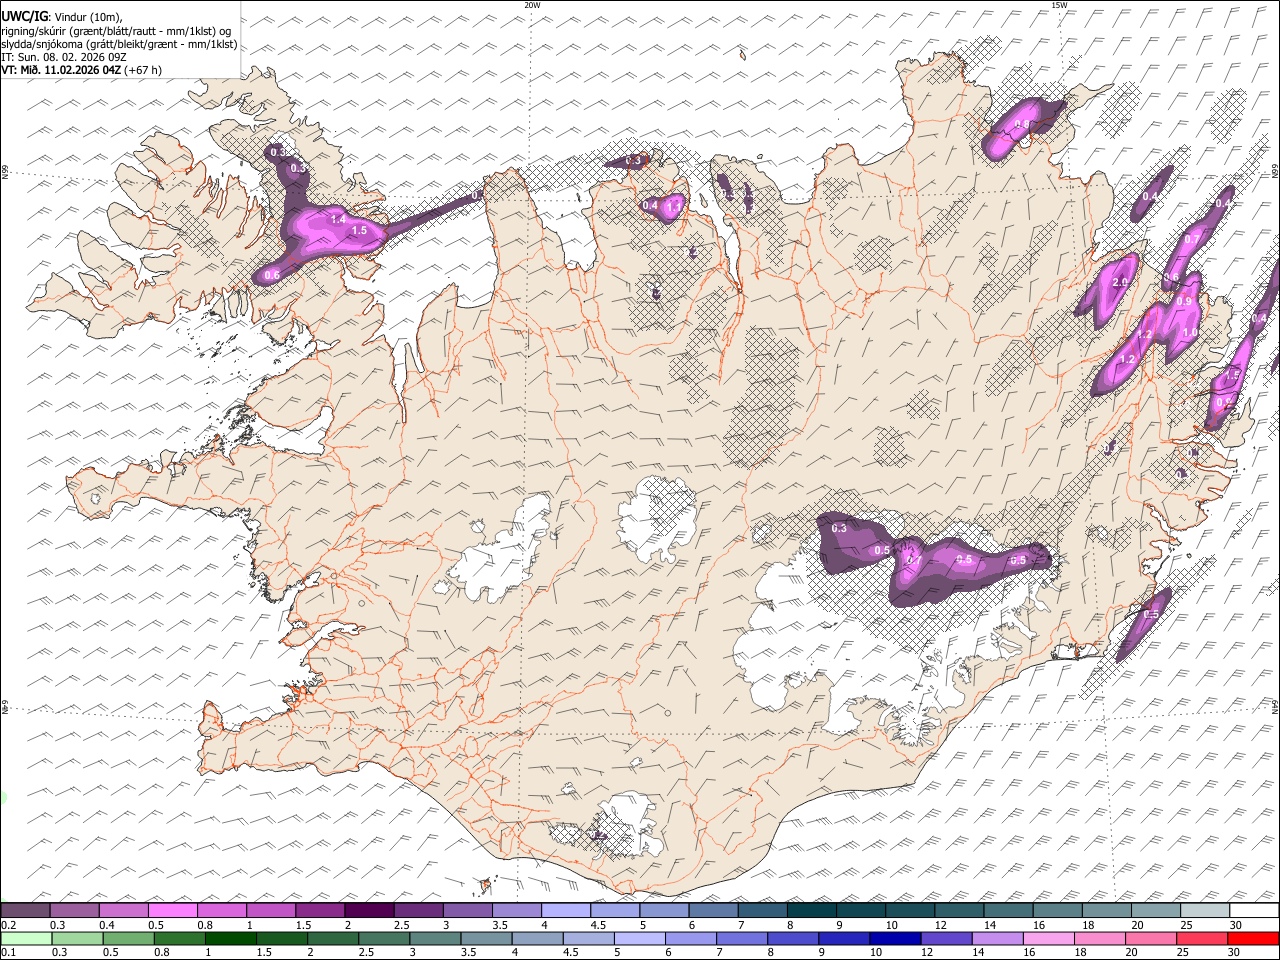Click the 'VT: Mið. 11.02.2026 04Z (+67 h)' line
Screen dimensions: 1280x960
81,70
